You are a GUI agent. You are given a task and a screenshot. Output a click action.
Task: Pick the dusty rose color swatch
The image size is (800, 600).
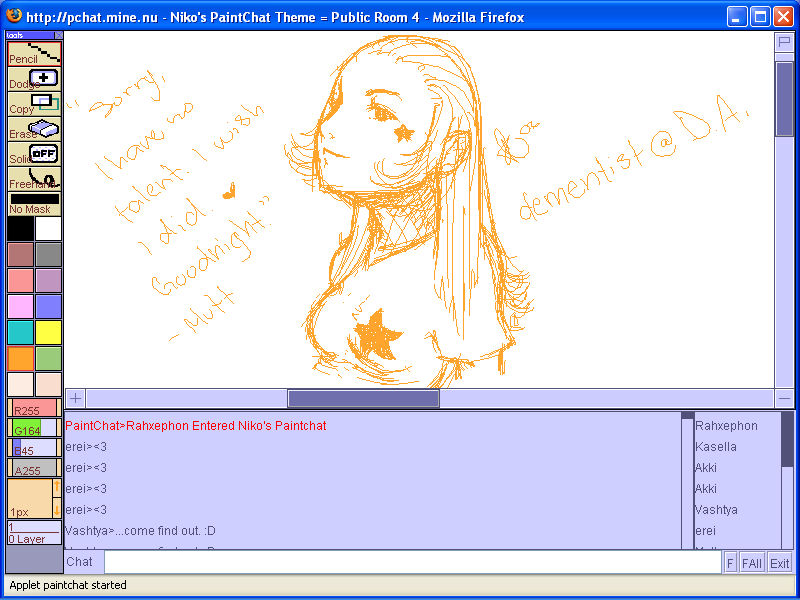[x=20, y=255]
